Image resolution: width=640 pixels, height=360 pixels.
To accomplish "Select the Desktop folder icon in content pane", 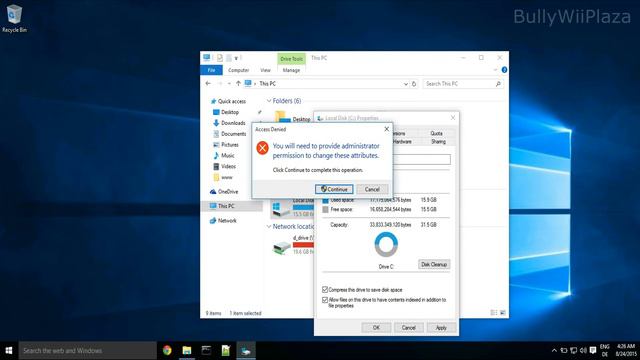I will [282, 117].
